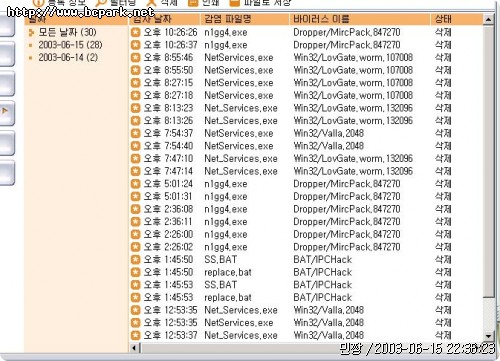The image size is (500, 361).
Task: Click the log icon for row 오후 10:26:37
Action: 135,45
